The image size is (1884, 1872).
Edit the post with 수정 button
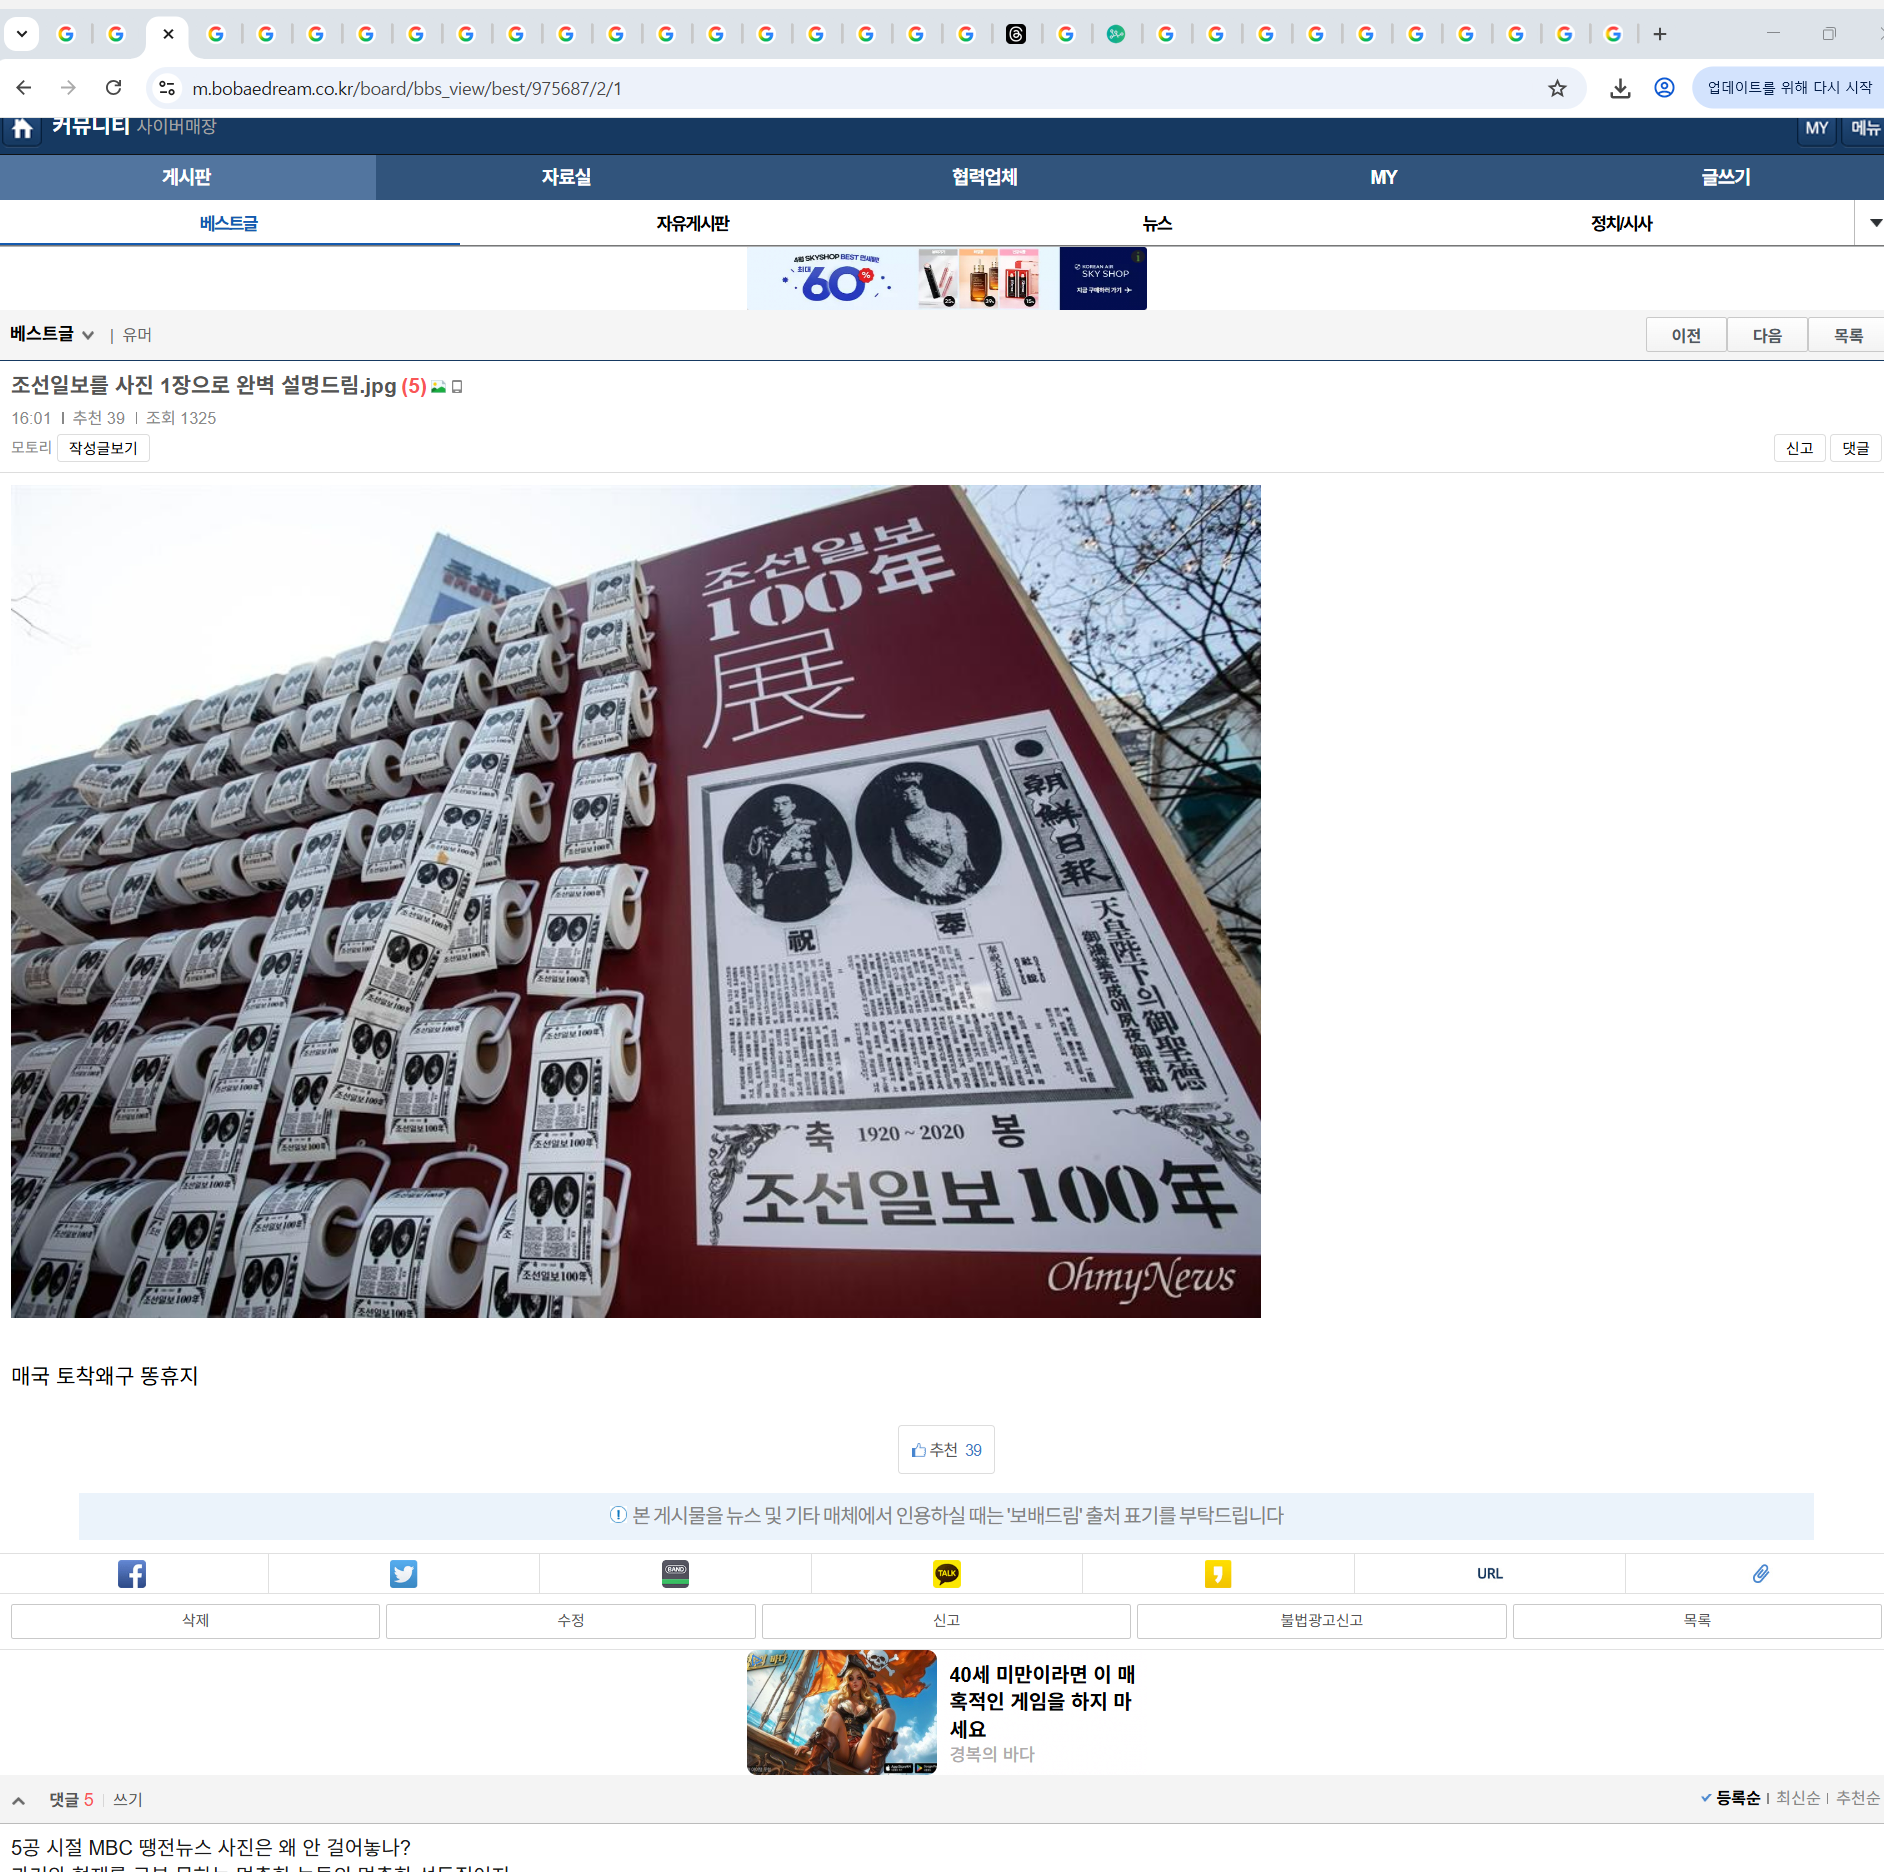coord(571,1621)
